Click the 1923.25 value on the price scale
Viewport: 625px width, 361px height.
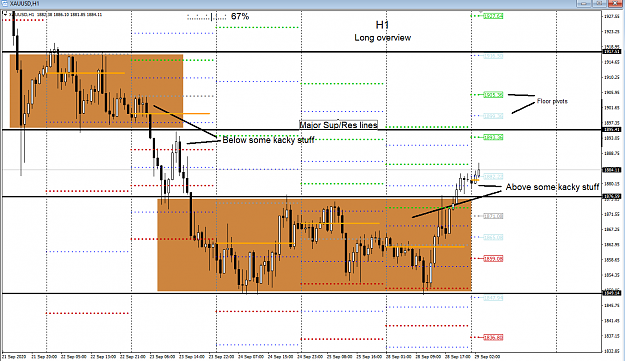[x=612, y=31]
